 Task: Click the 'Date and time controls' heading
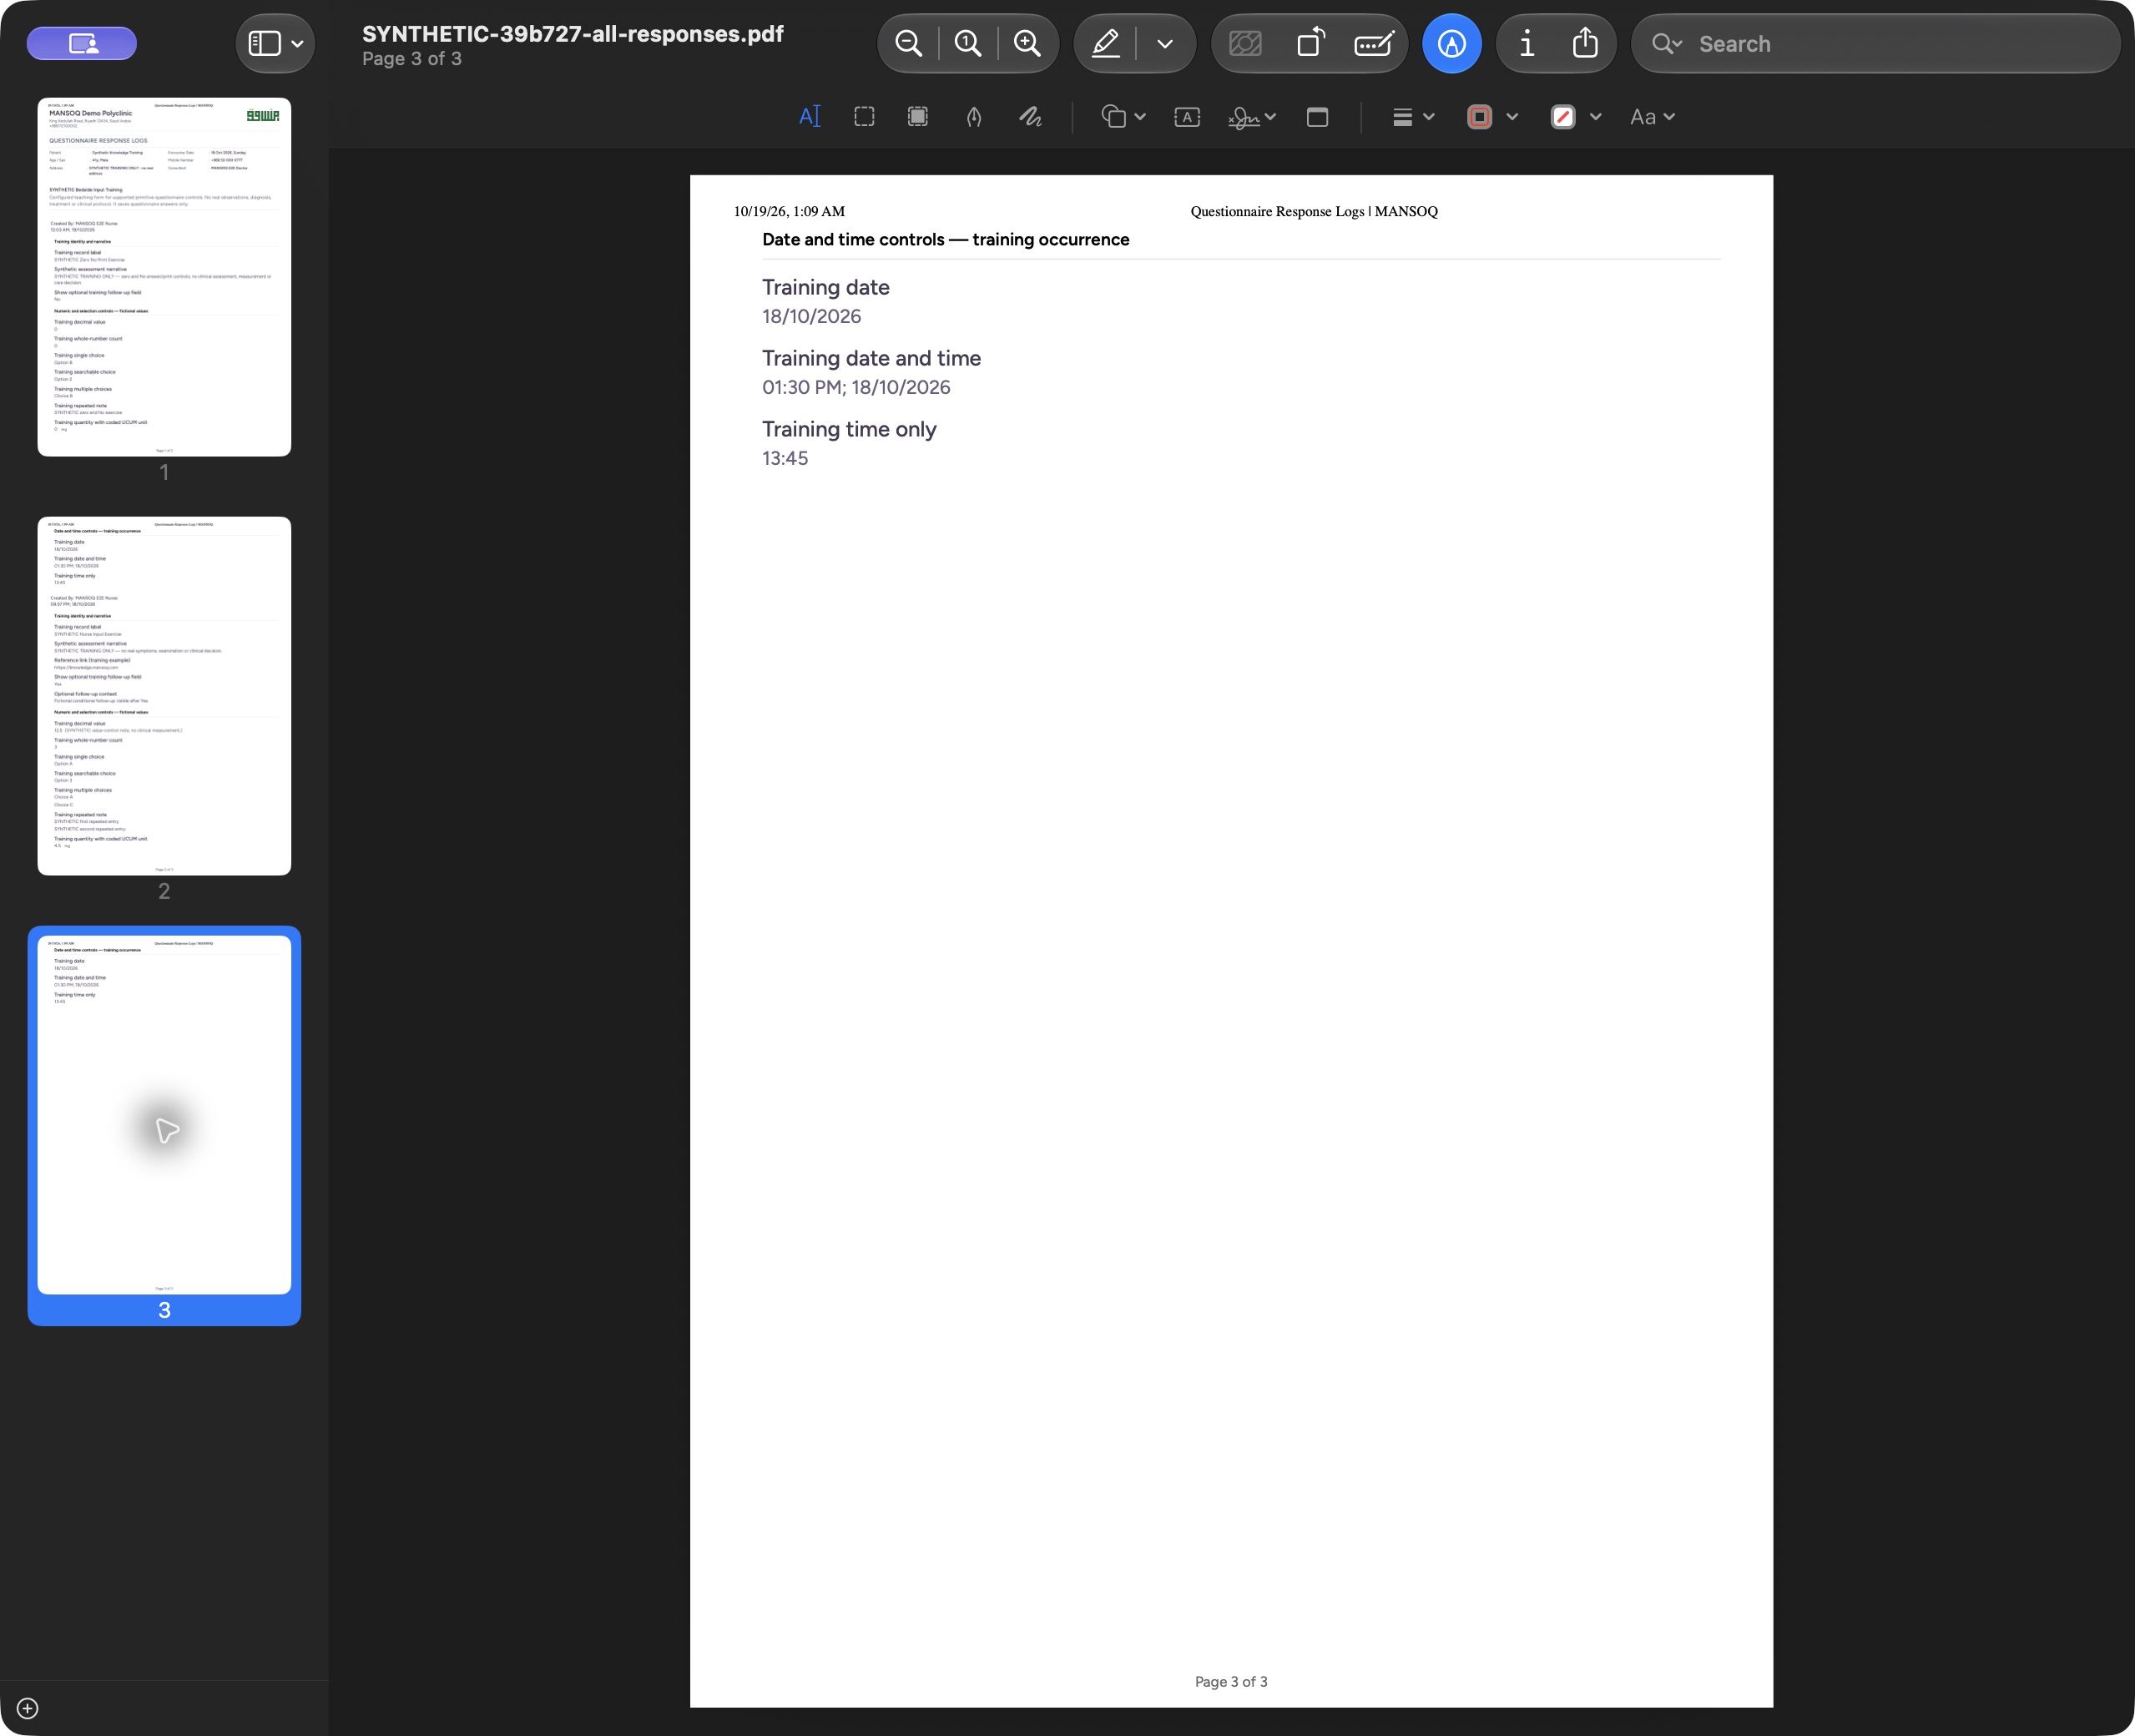tap(946, 240)
